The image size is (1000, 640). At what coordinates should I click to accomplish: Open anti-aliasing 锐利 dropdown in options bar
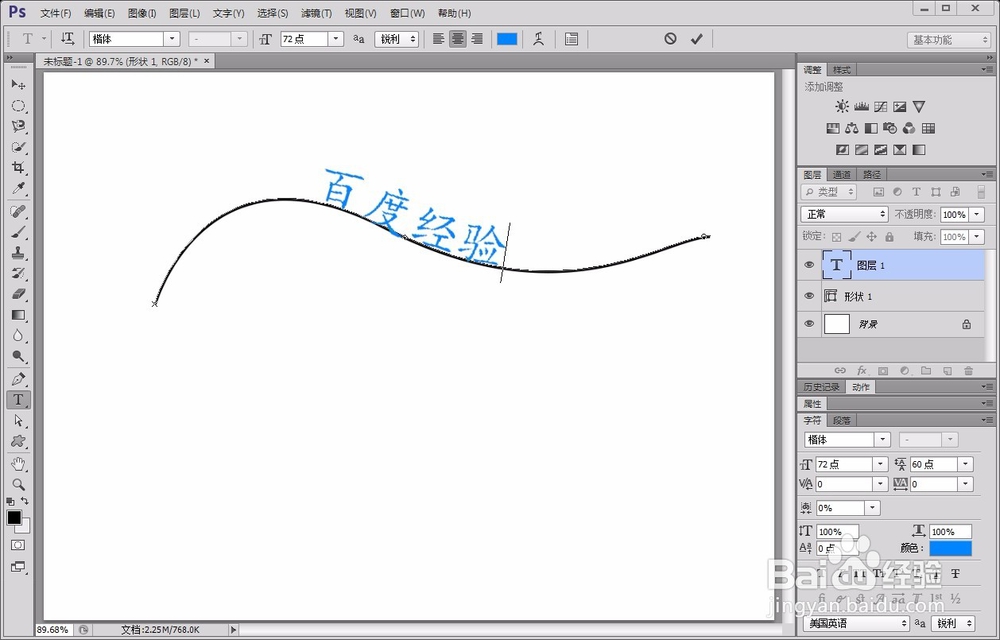(x=397, y=39)
